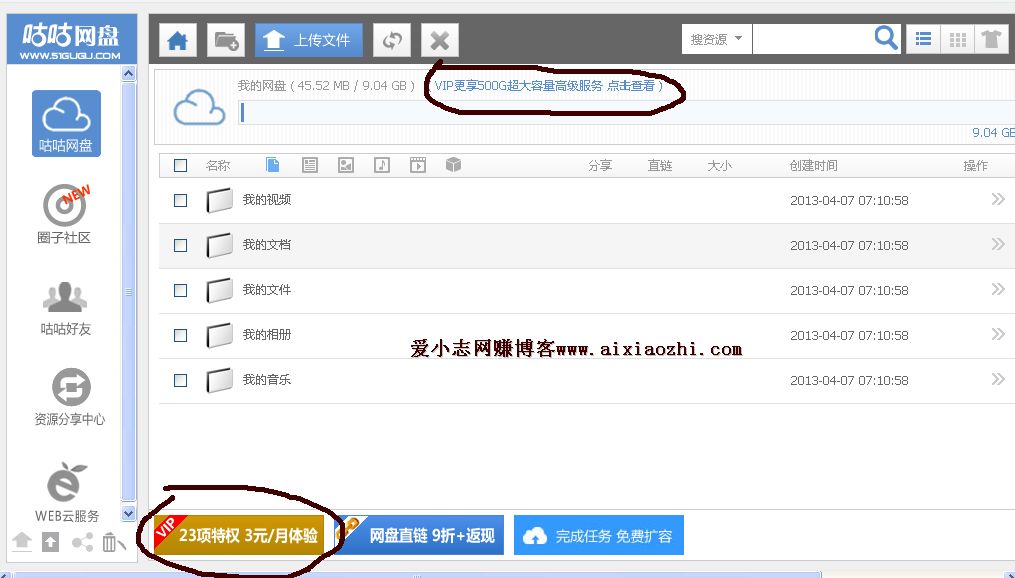1015x578 pixels.
Task: Open the 我的文档 folder name
Action: (x=267, y=245)
